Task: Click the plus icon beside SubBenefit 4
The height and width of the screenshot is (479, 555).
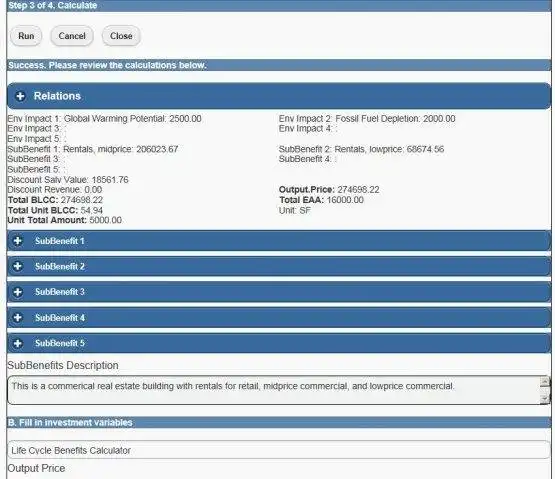Action: tap(18, 318)
